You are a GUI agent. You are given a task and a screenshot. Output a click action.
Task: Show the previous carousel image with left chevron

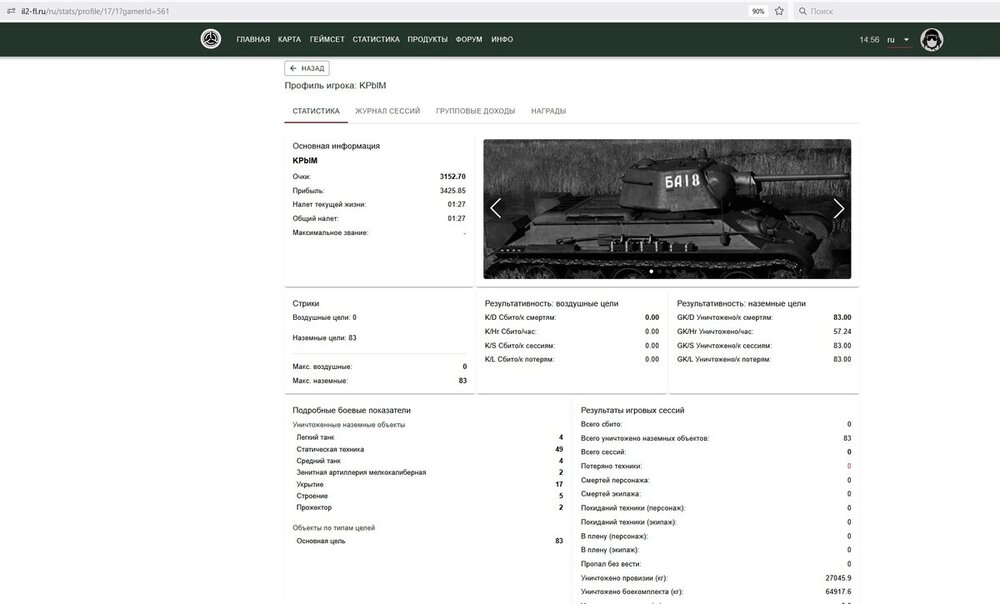(x=496, y=209)
